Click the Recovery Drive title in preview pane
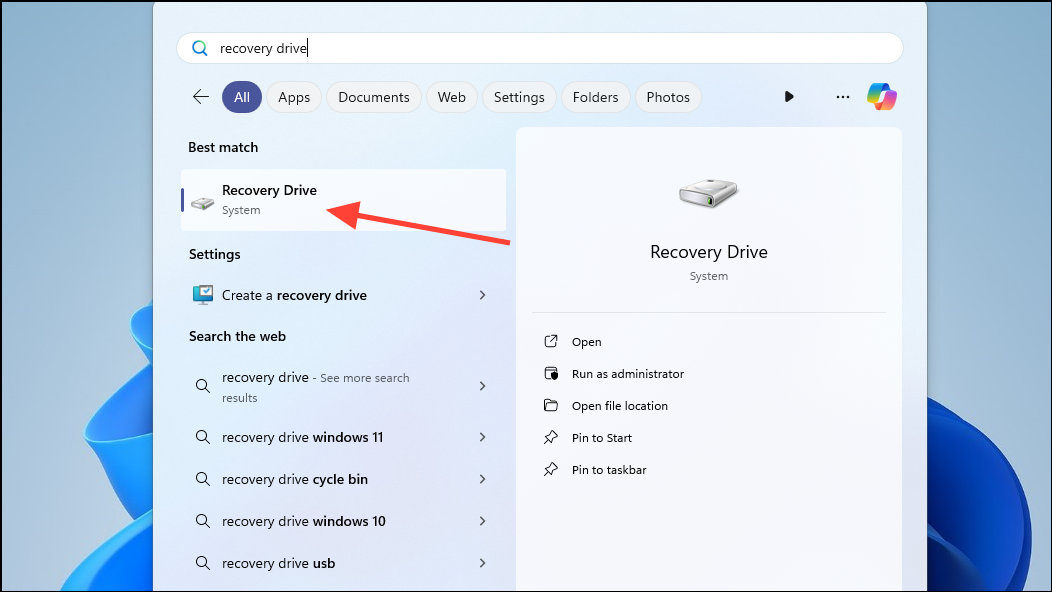The image size is (1052, 592). [x=708, y=252]
